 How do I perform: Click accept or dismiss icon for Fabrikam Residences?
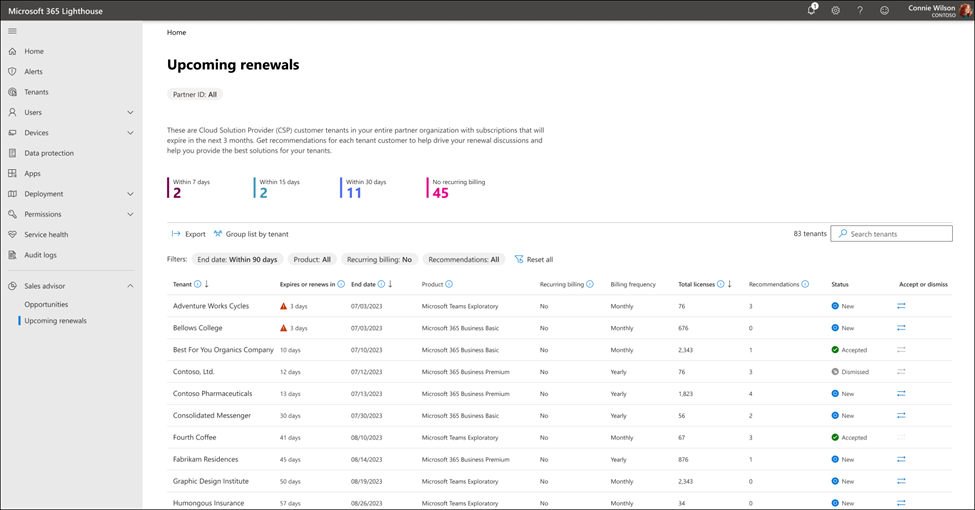(x=901, y=460)
